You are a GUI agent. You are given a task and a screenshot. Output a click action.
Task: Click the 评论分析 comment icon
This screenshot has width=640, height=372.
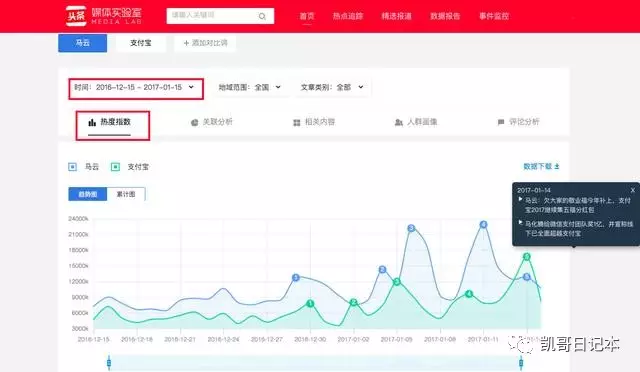tap(501, 122)
